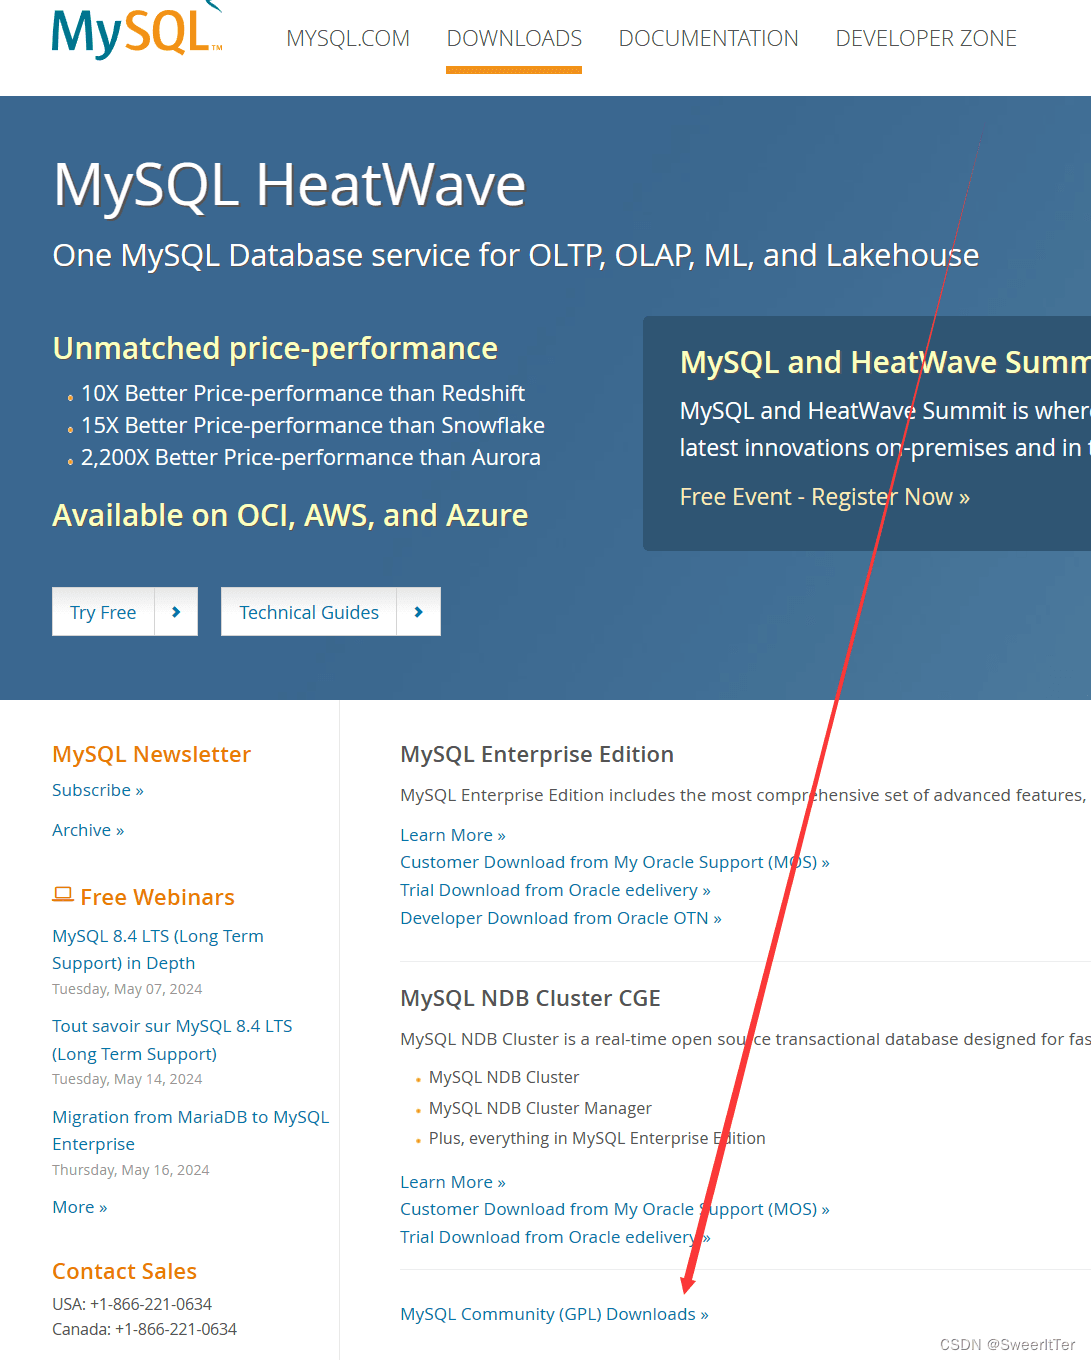The height and width of the screenshot is (1360, 1091).
Task: Click '10X Better Price-performance than Redshift' bullet
Action: [x=303, y=393]
